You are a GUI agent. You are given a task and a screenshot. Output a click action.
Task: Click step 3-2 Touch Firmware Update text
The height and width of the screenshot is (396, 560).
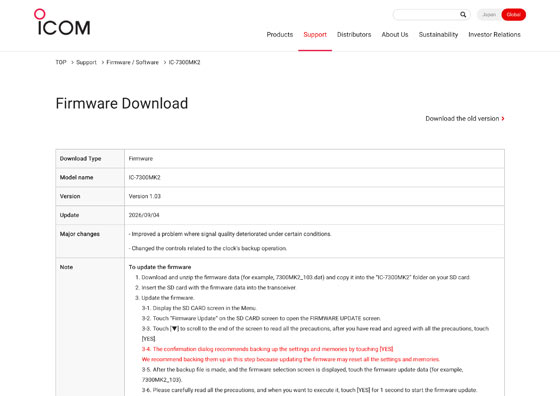261,319
